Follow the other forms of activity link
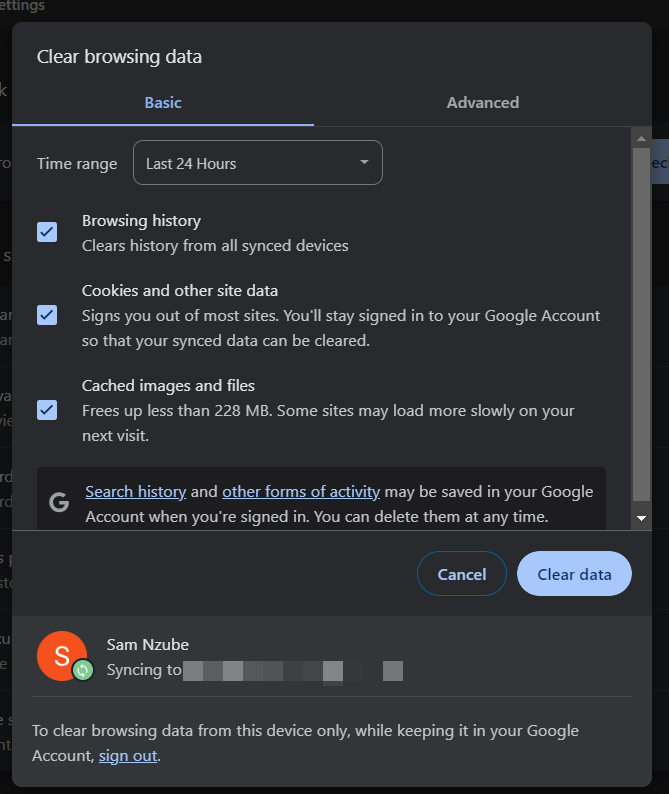Screen dimensions: 669x794 click(301, 491)
